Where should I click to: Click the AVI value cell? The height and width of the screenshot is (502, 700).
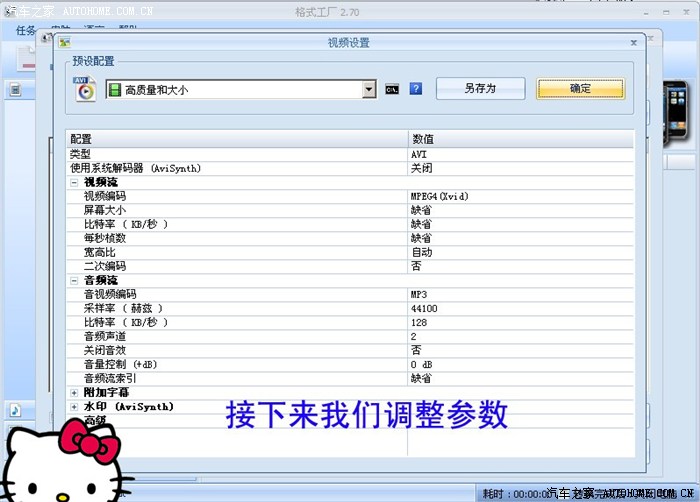[521, 155]
